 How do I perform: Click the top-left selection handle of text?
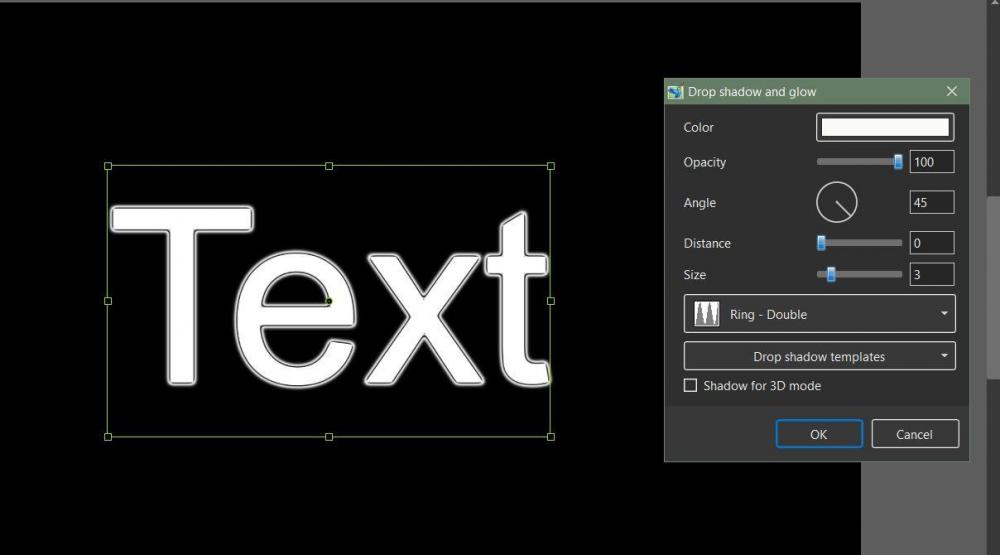tap(108, 166)
